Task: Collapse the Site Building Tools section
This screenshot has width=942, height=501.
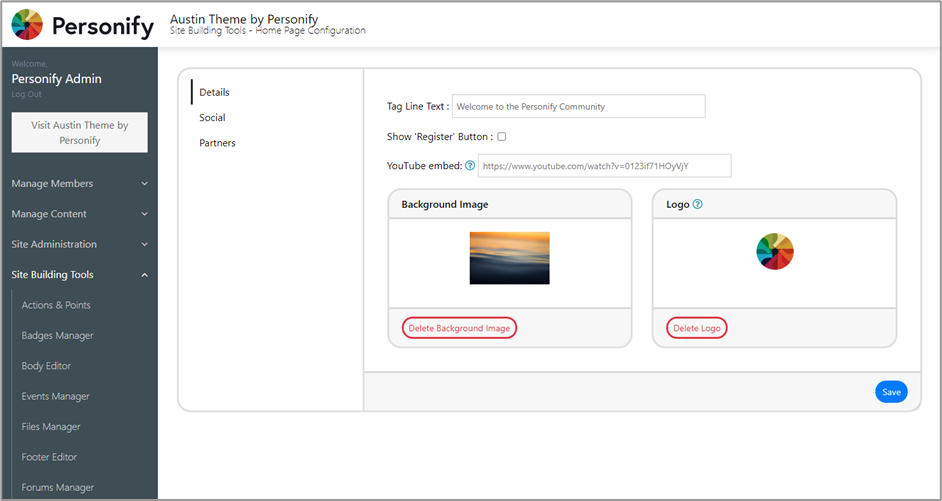Action: (79, 275)
